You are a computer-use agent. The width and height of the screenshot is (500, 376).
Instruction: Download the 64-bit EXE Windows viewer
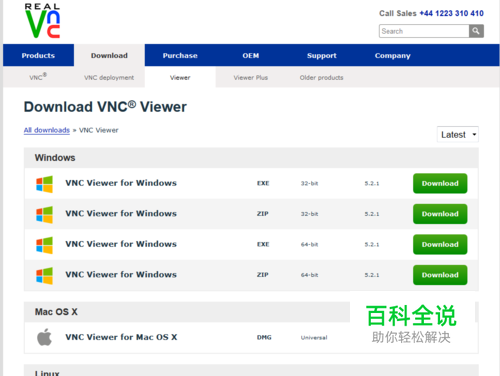[440, 244]
